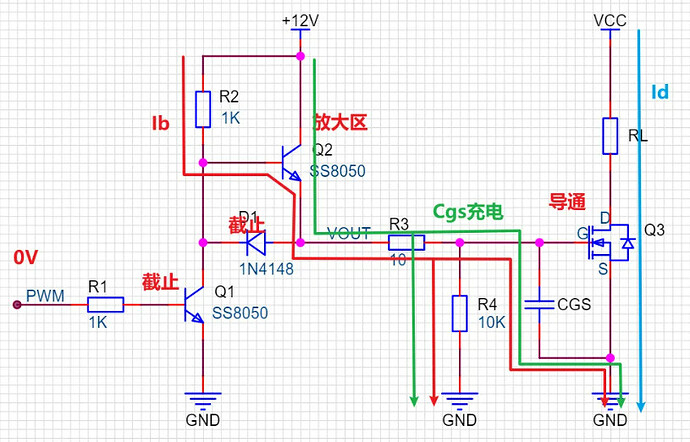Click the D1 diode symbol
This screenshot has width=690, height=442.
258,242
